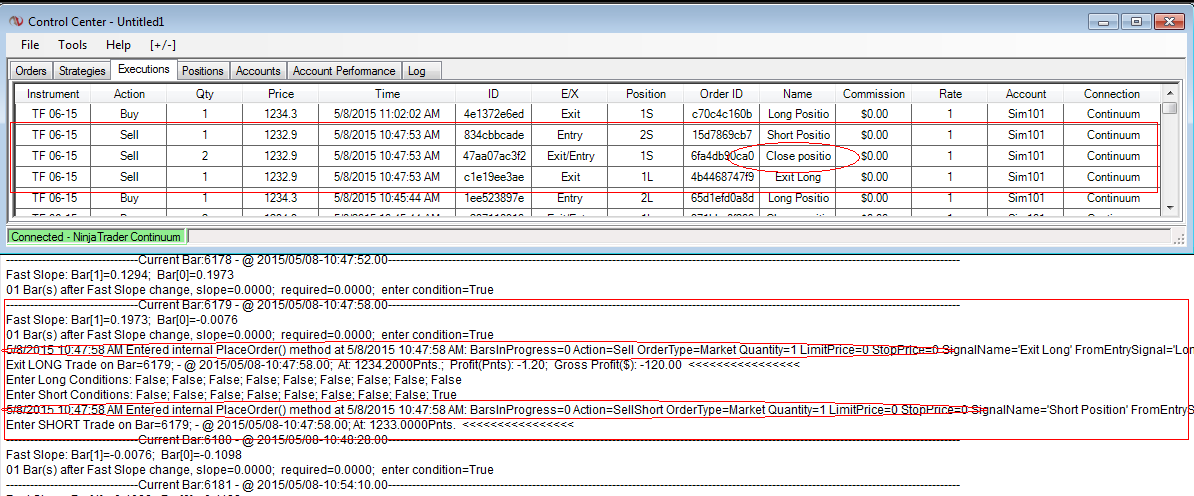Click the 2S position cell
This screenshot has height=496, width=1194.
pyautogui.click(x=646, y=136)
